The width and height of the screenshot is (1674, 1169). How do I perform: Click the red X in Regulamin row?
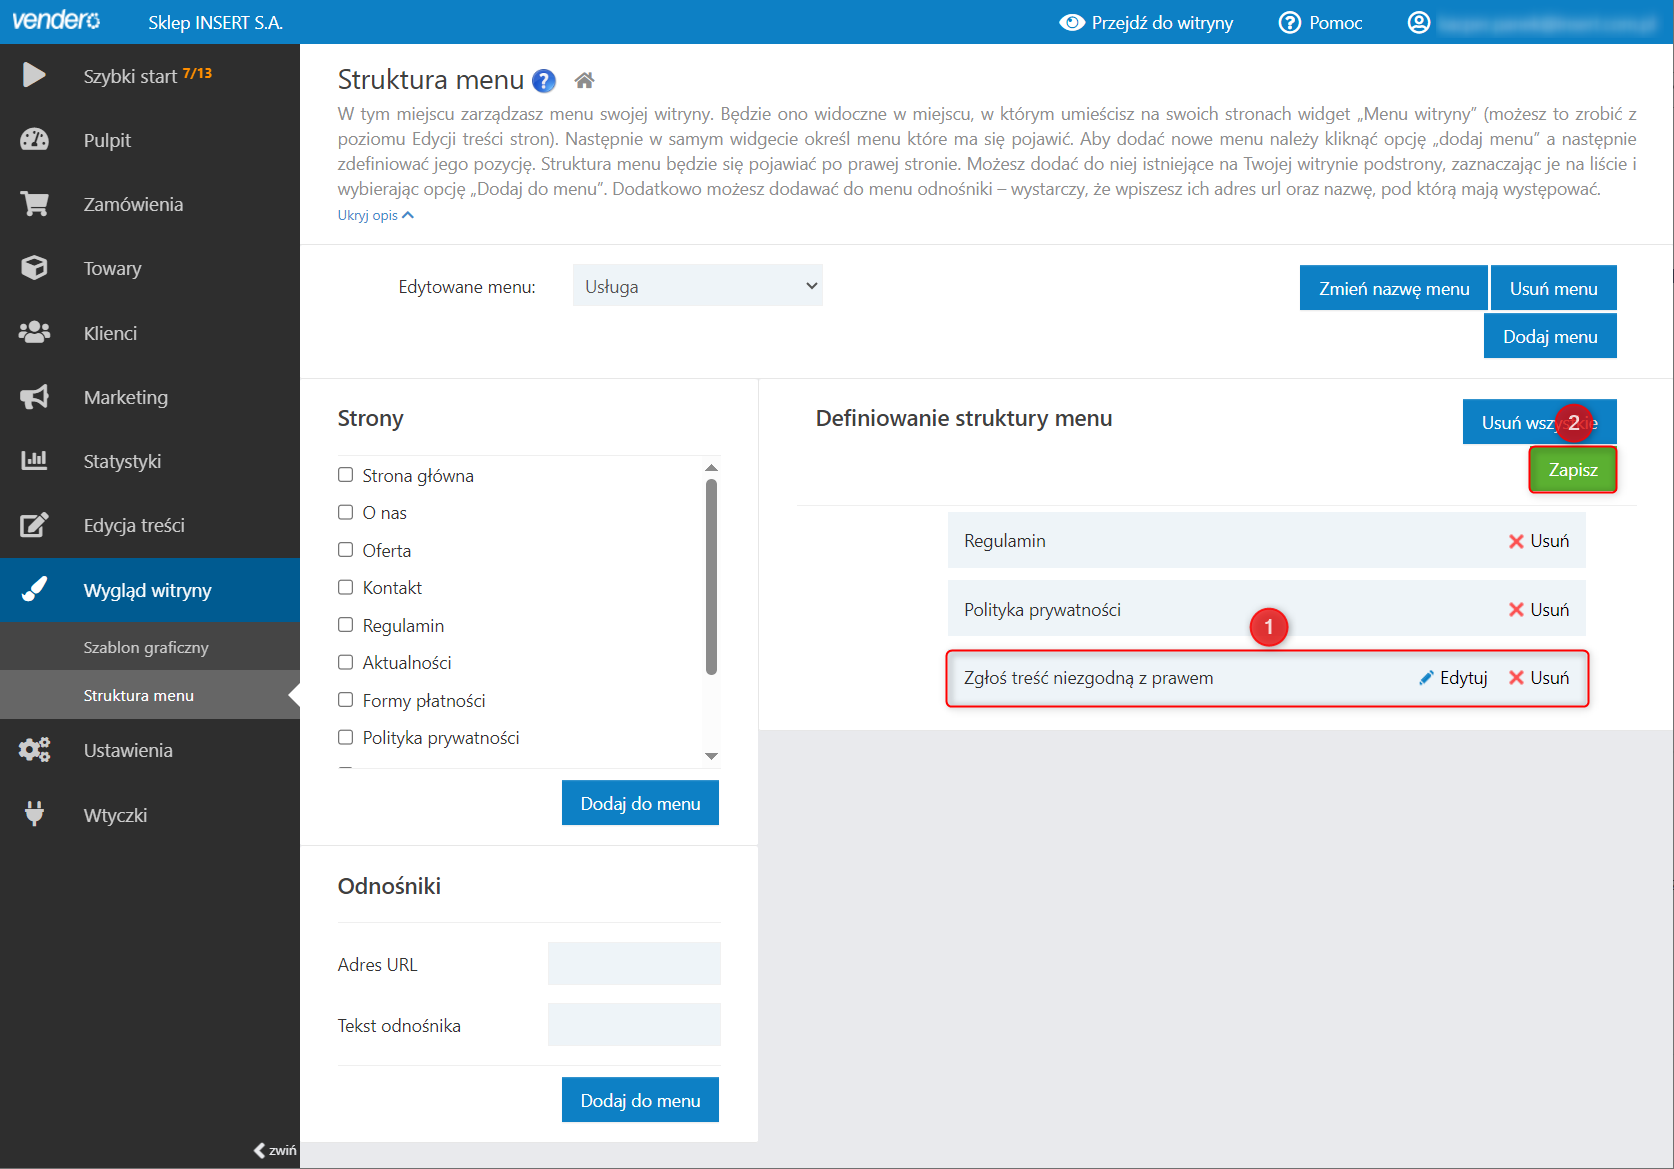tap(1516, 541)
